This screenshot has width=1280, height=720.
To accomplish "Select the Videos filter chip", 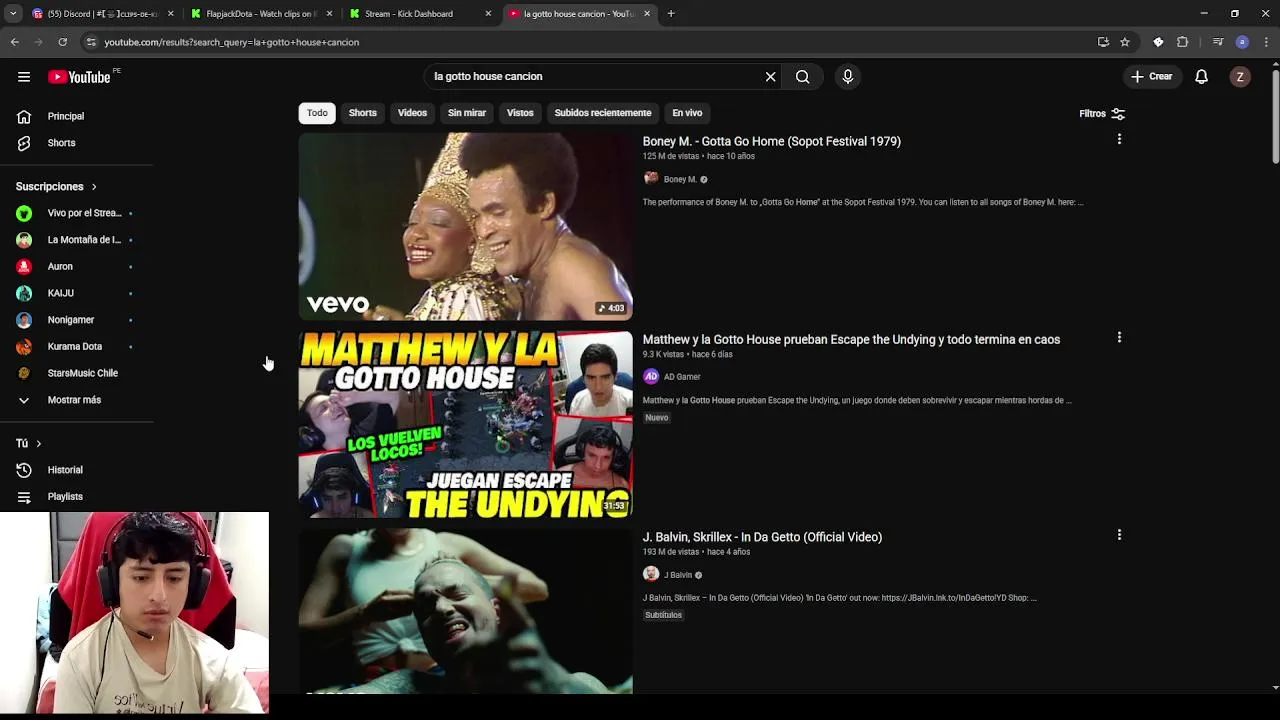I will pyautogui.click(x=412, y=113).
